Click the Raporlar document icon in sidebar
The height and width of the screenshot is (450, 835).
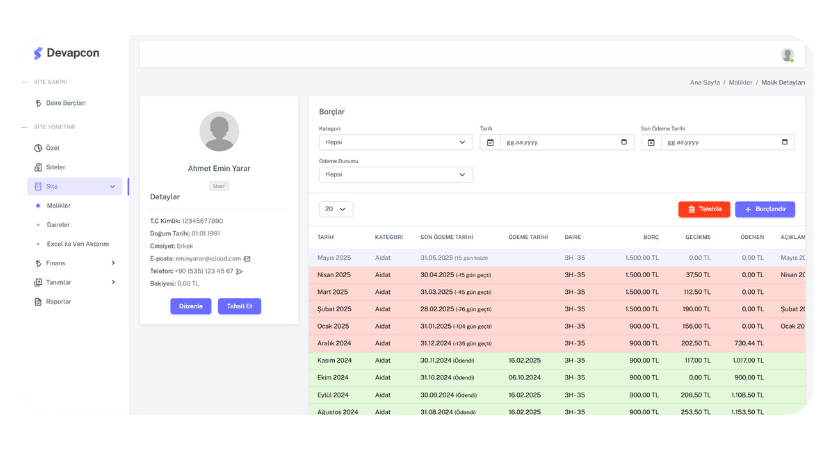[38, 301]
